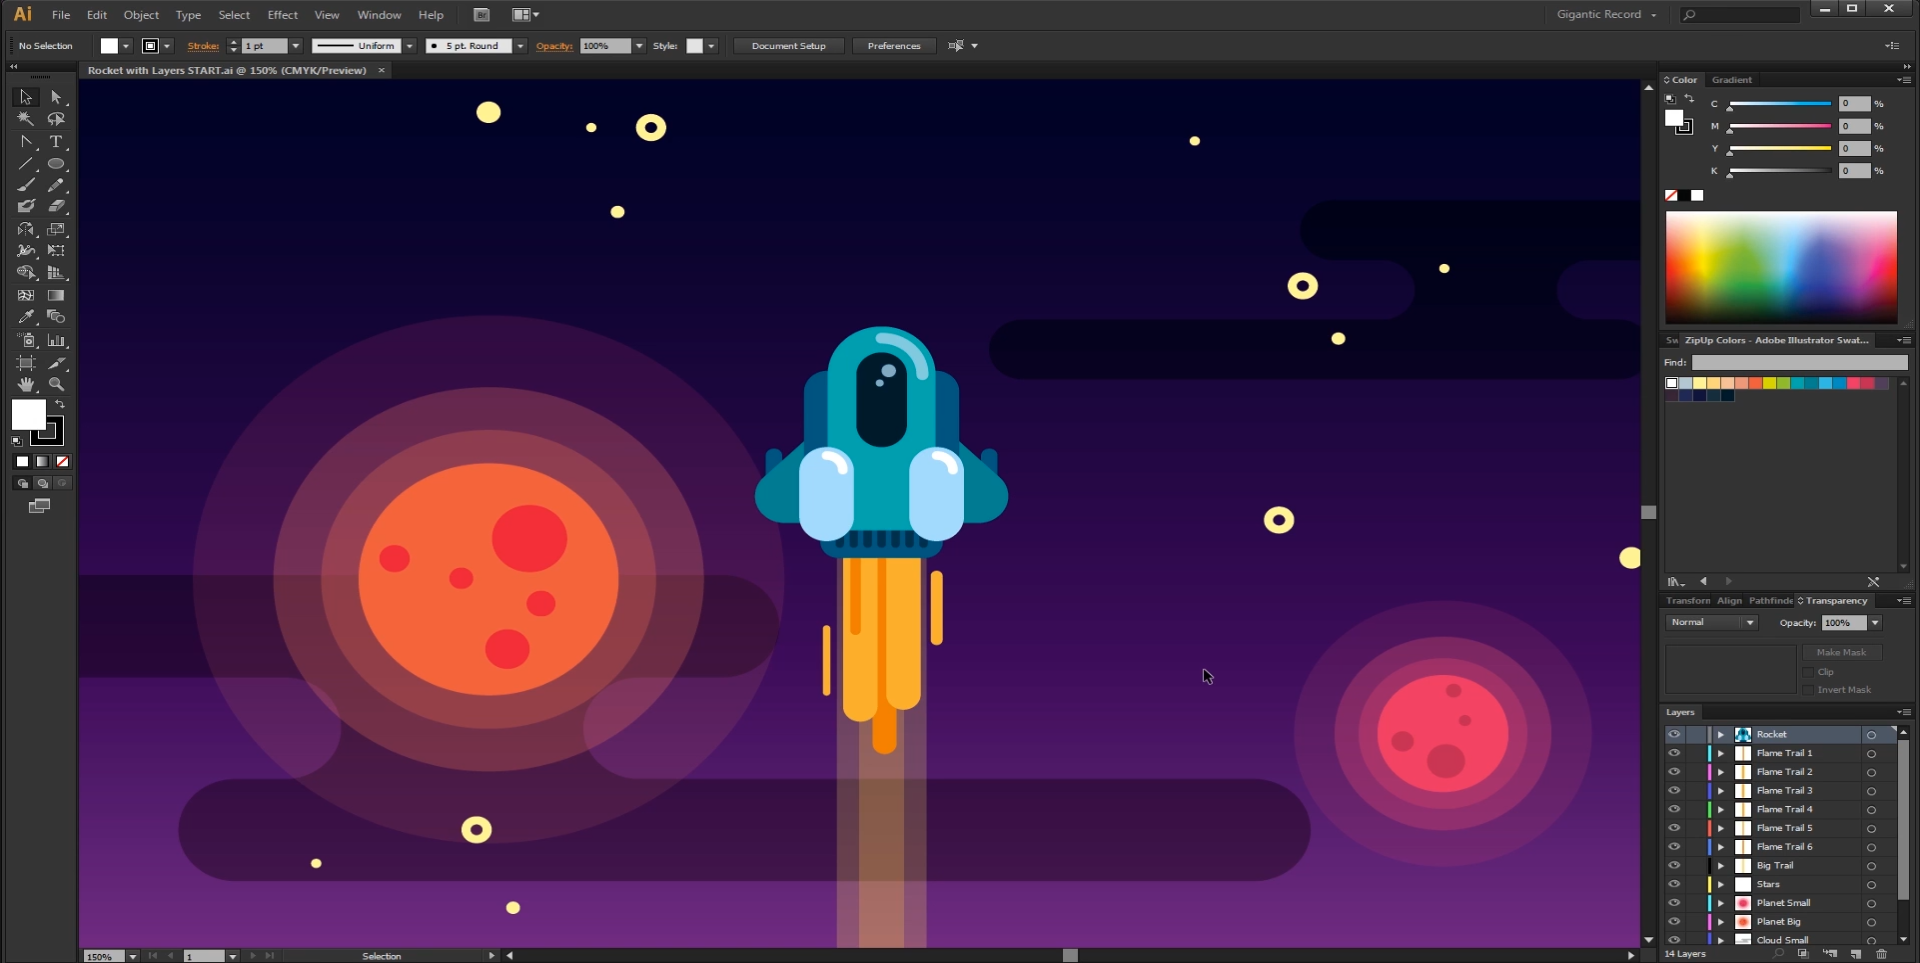Open the File menu
This screenshot has width=1920, height=963.
61,15
